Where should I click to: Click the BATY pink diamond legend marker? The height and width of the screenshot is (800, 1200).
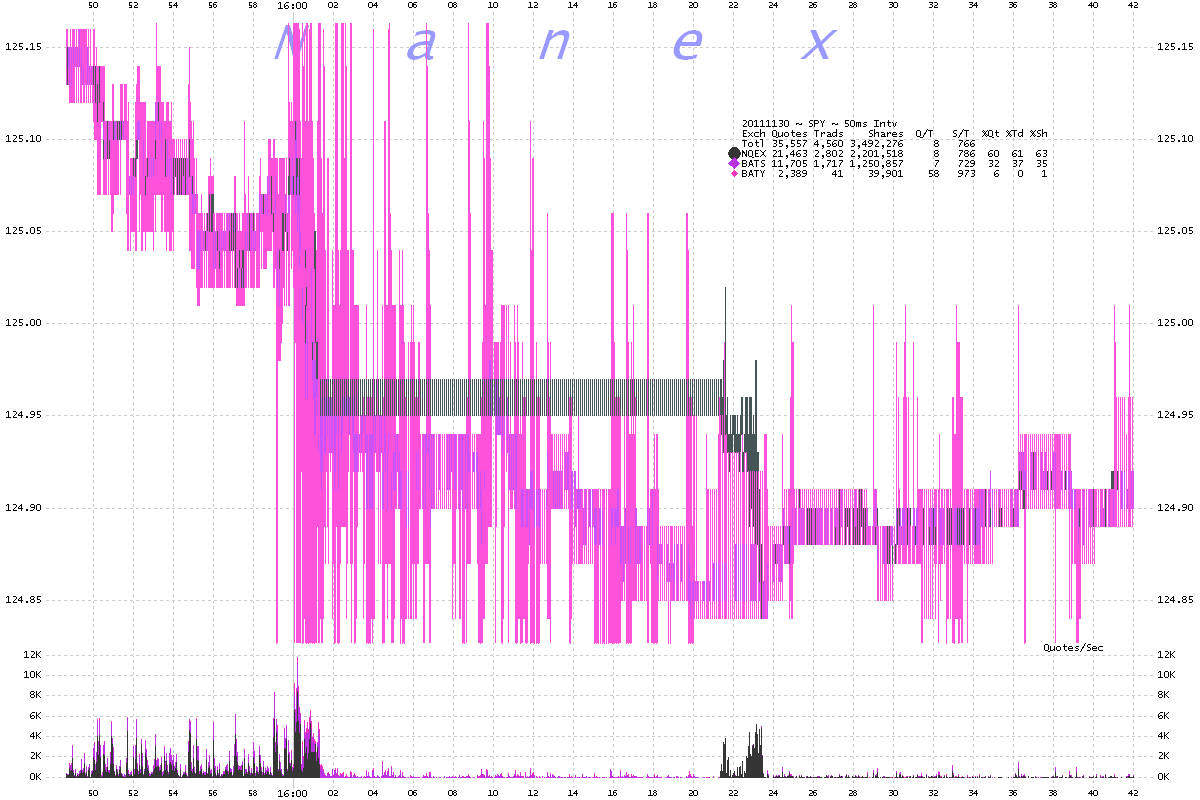734,174
